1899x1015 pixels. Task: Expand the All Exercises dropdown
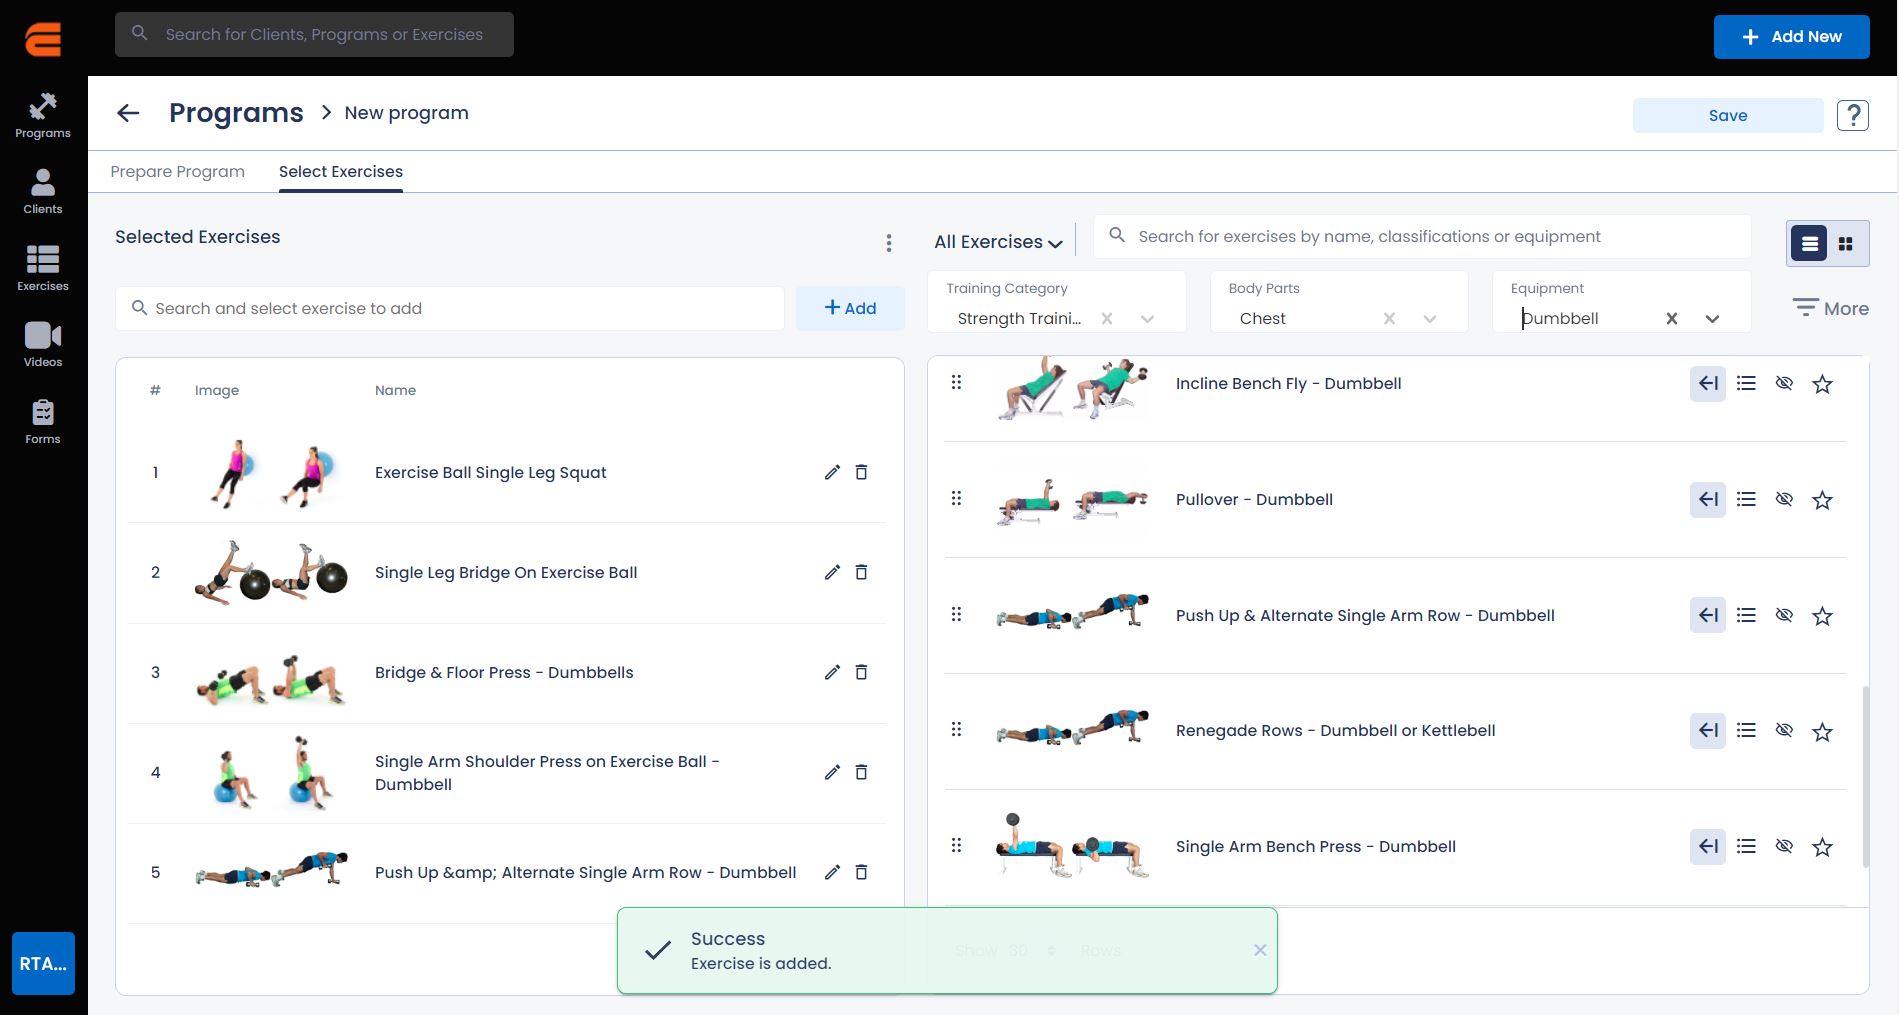[997, 242]
